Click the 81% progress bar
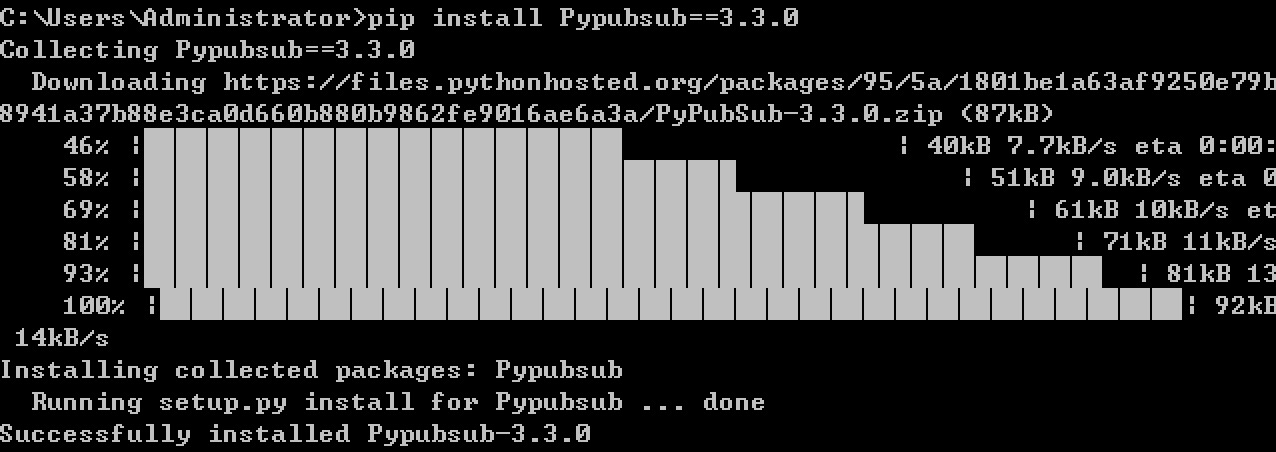1276x452 pixels. point(607,242)
